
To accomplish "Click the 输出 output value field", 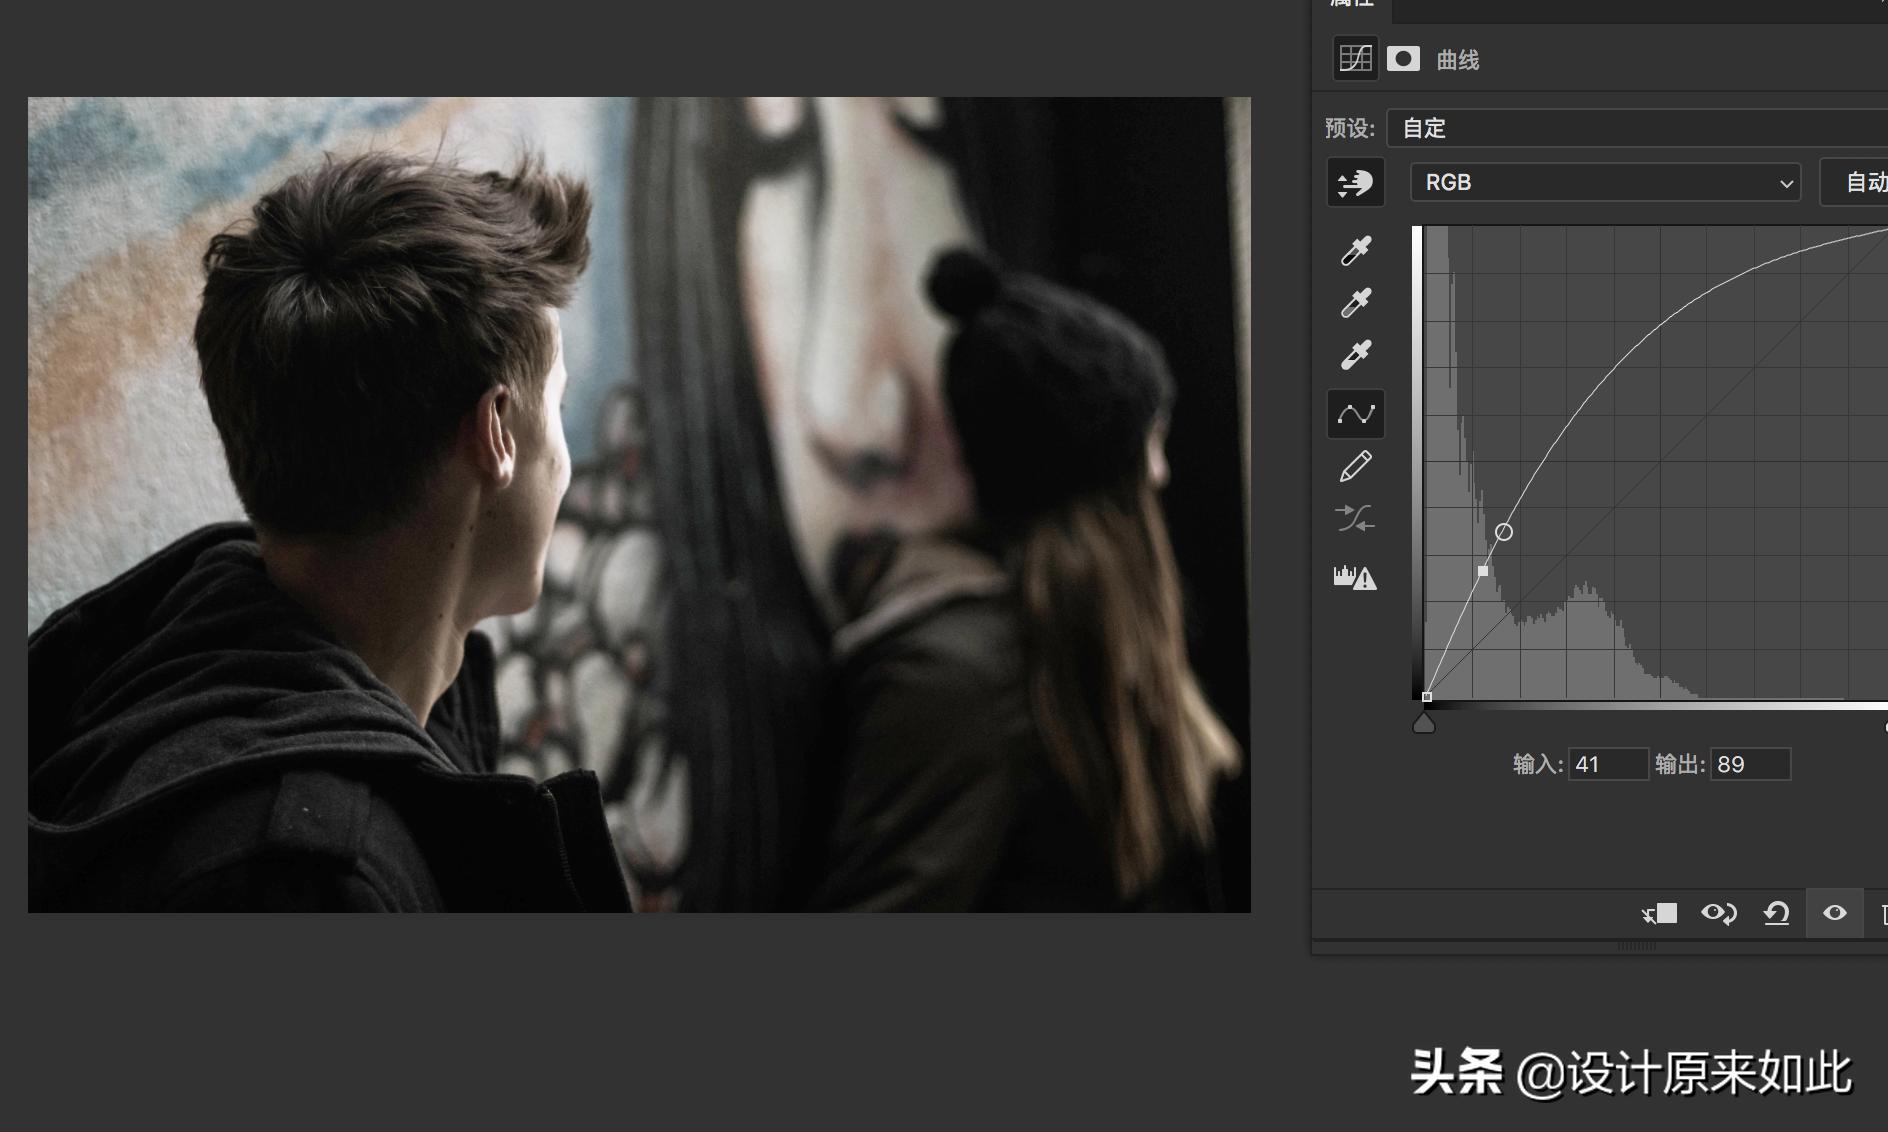I will (1750, 764).
